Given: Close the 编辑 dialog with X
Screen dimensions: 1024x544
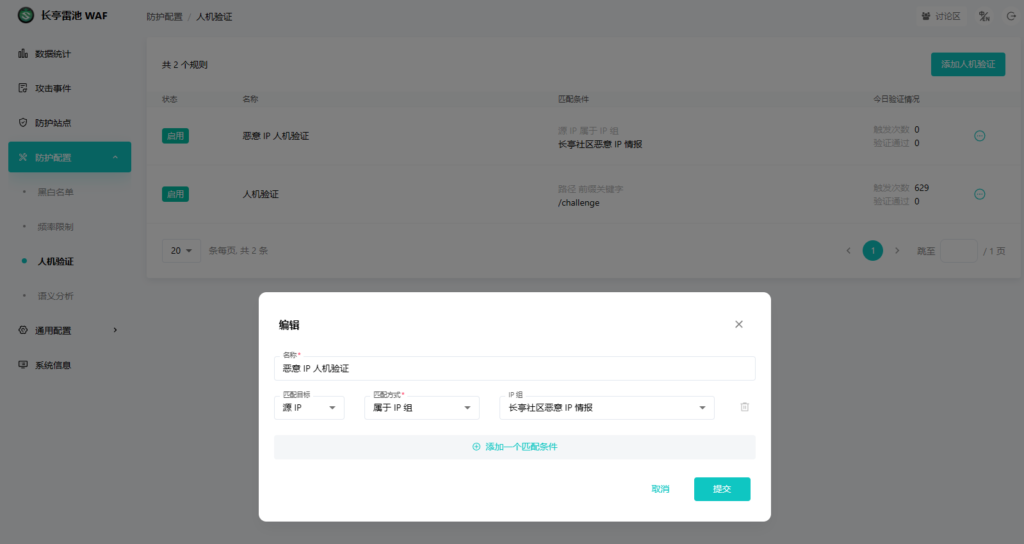Looking at the screenshot, I should point(739,325).
